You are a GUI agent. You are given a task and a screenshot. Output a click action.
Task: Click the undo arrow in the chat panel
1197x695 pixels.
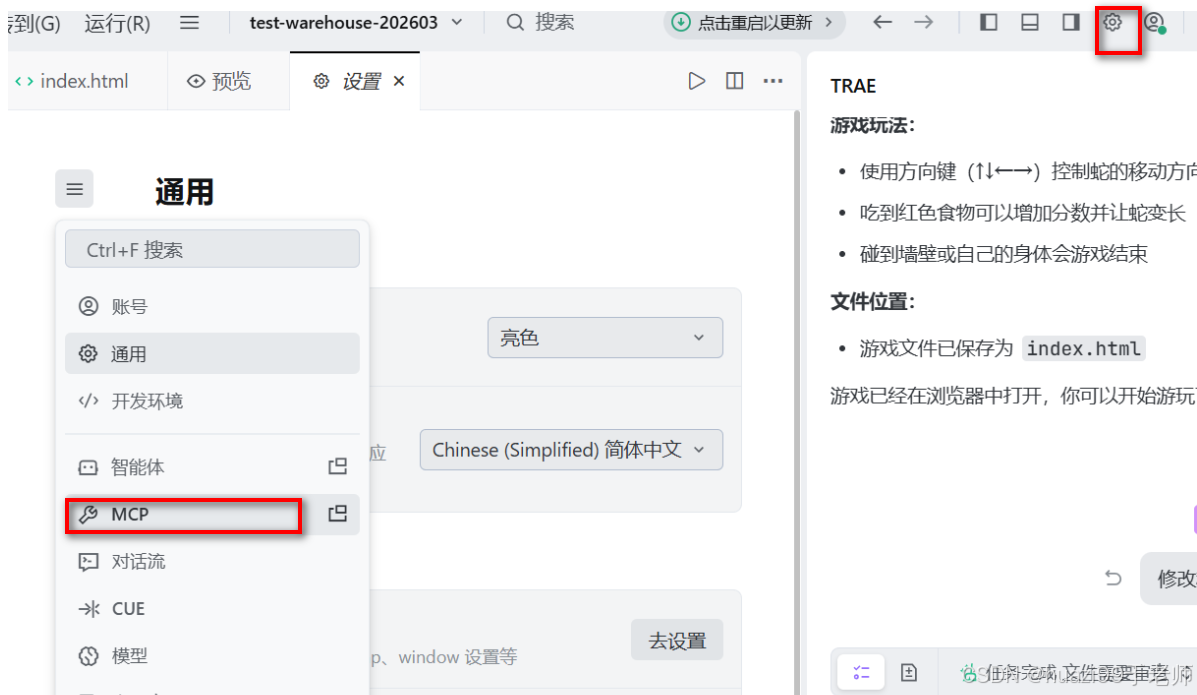[1113, 578]
